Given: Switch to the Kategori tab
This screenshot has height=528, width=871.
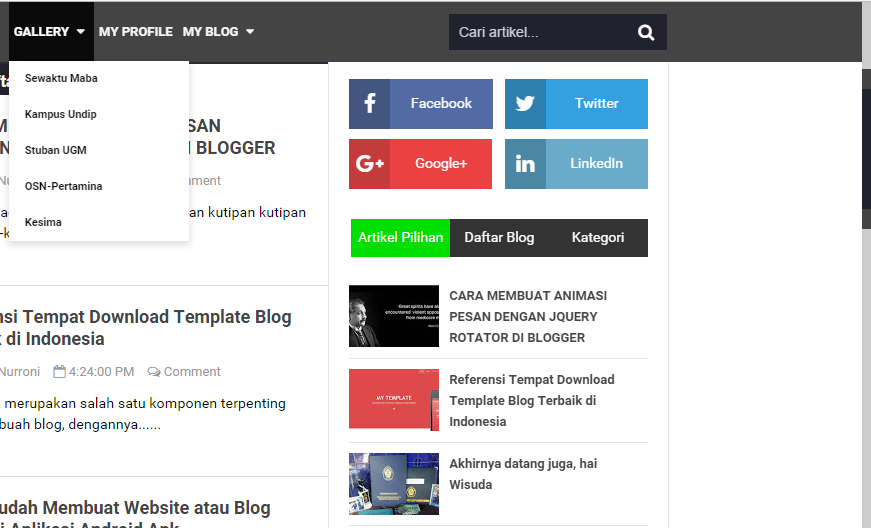Looking at the screenshot, I should pyautogui.click(x=598, y=238).
